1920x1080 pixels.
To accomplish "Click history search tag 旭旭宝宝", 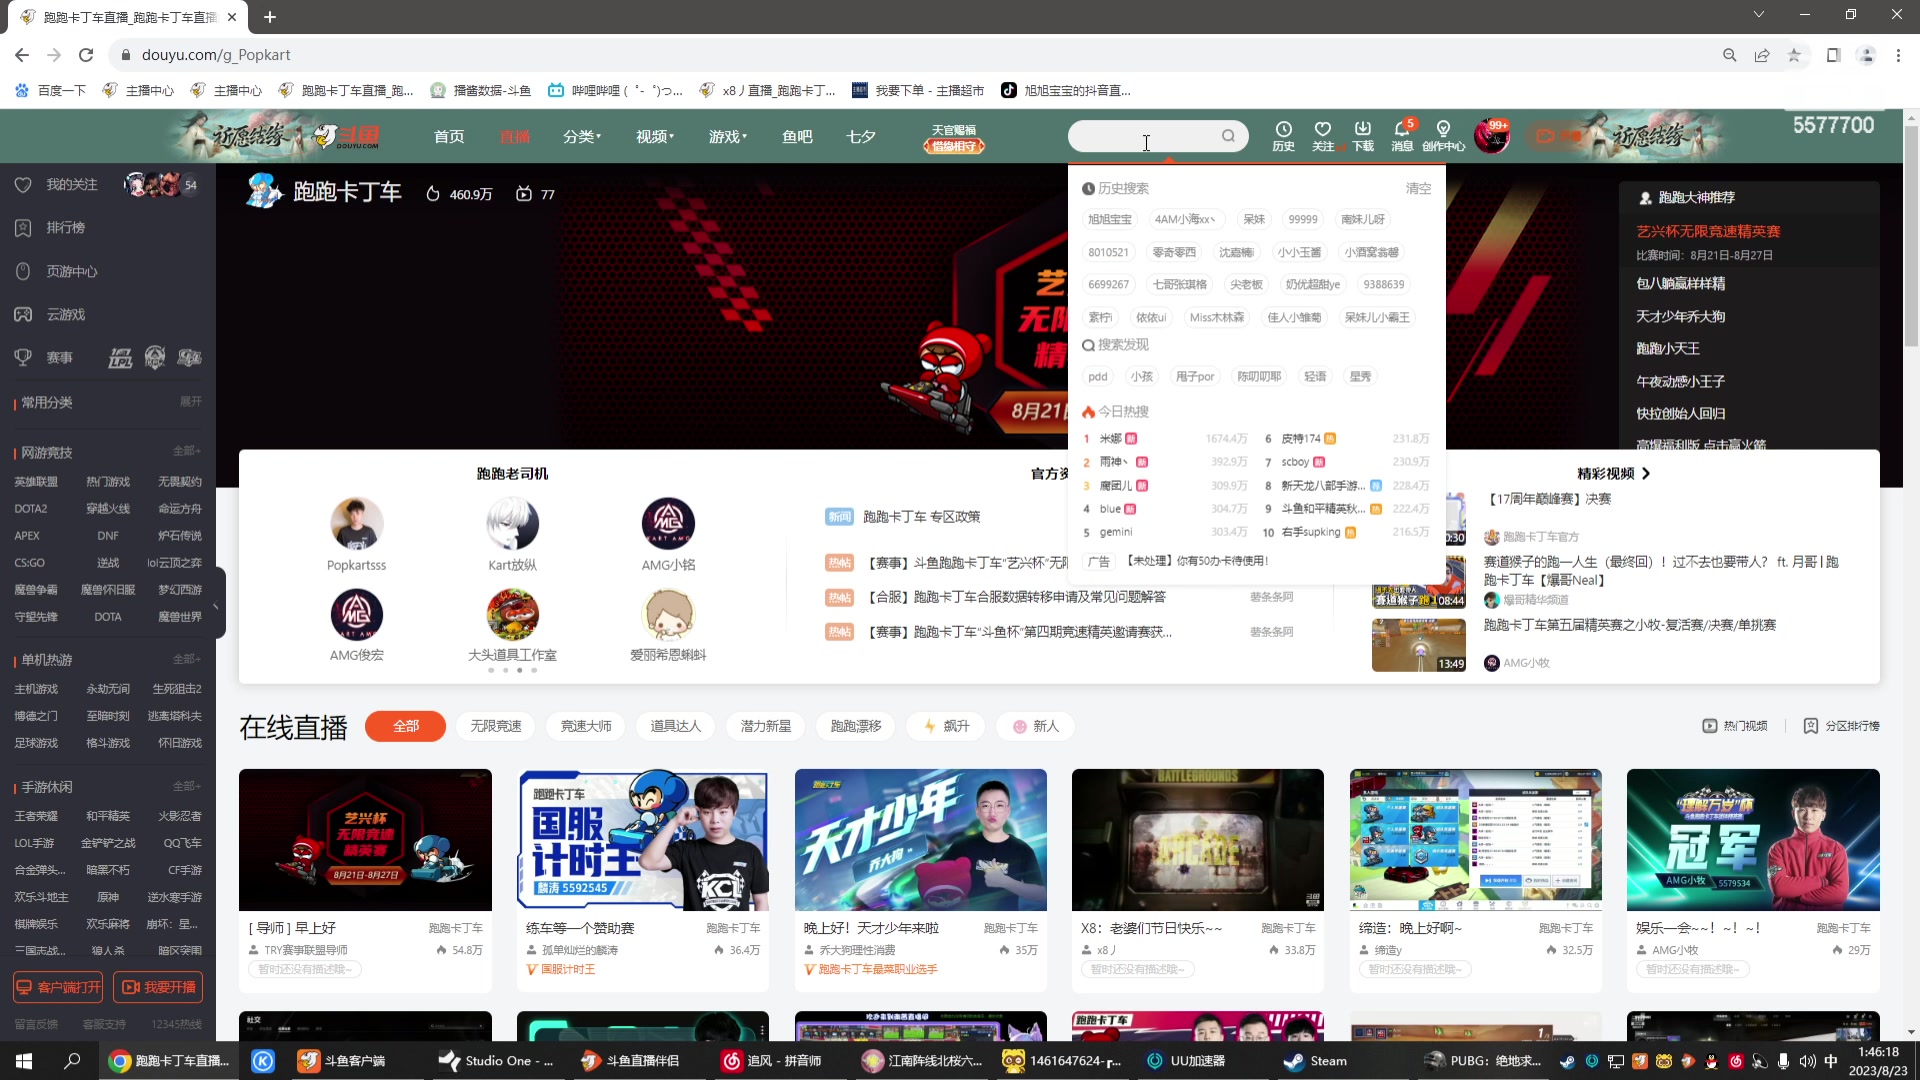I will click(x=1110, y=220).
